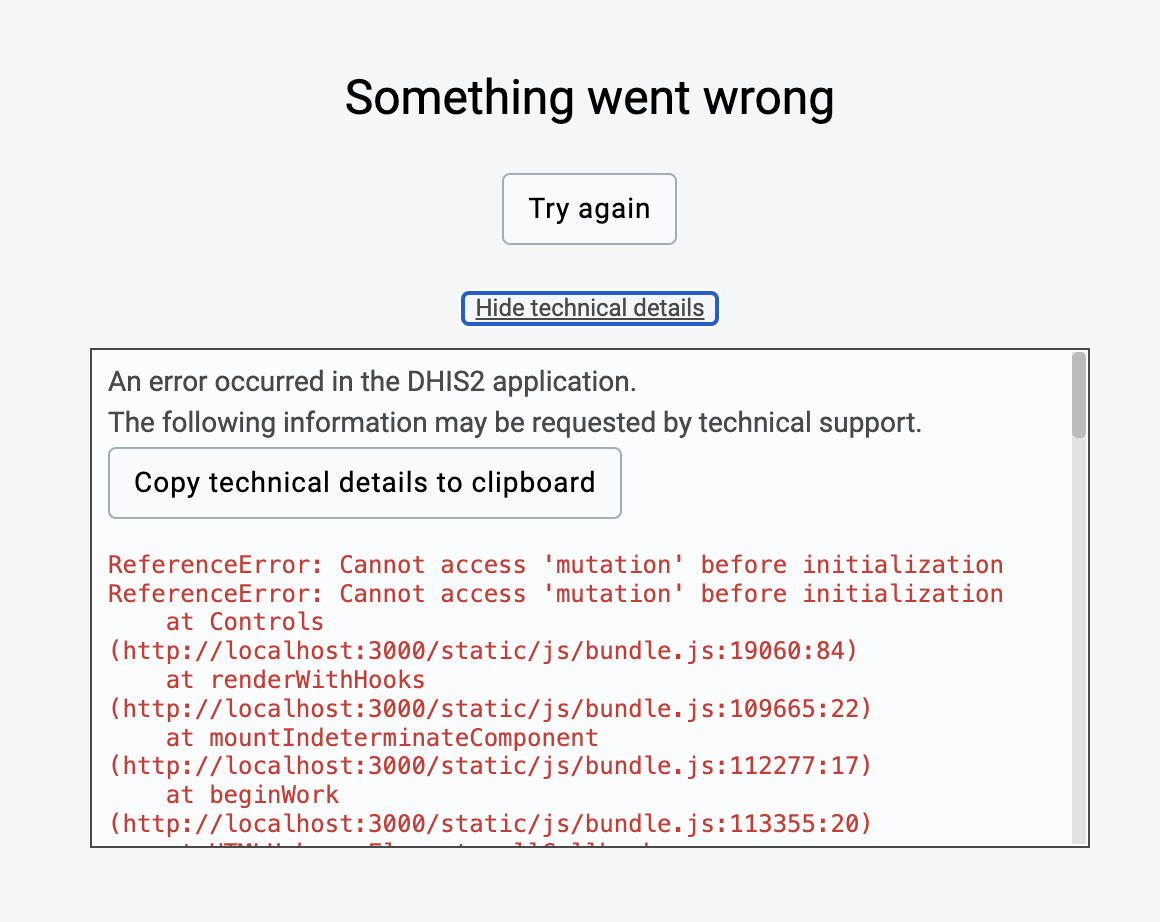This screenshot has width=1160, height=922.
Task: Hide technical details via the underlined link
Action: (x=589, y=308)
